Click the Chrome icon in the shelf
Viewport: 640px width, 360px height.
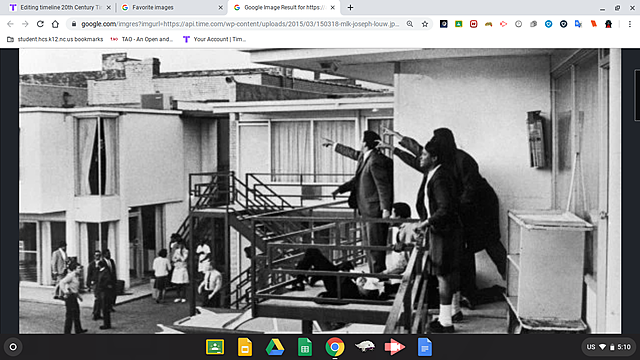(x=335, y=347)
